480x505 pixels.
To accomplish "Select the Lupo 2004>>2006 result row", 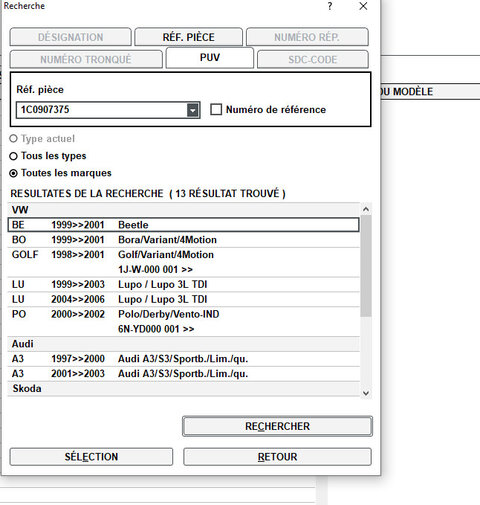I will [x=184, y=299].
